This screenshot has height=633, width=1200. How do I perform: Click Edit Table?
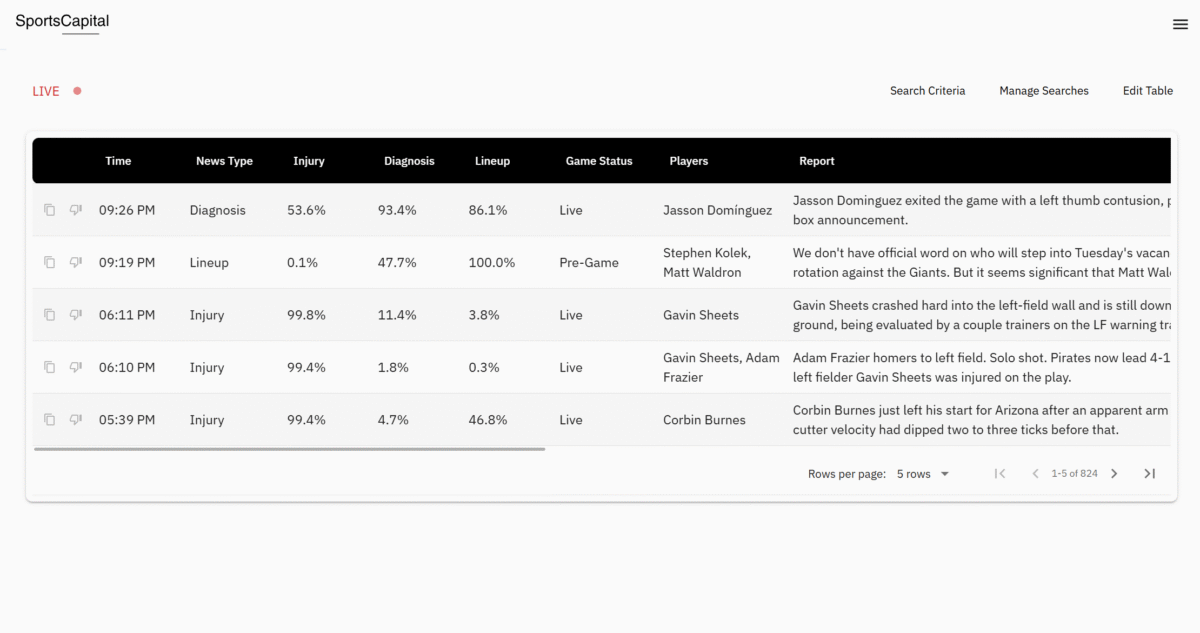point(1148,91)
